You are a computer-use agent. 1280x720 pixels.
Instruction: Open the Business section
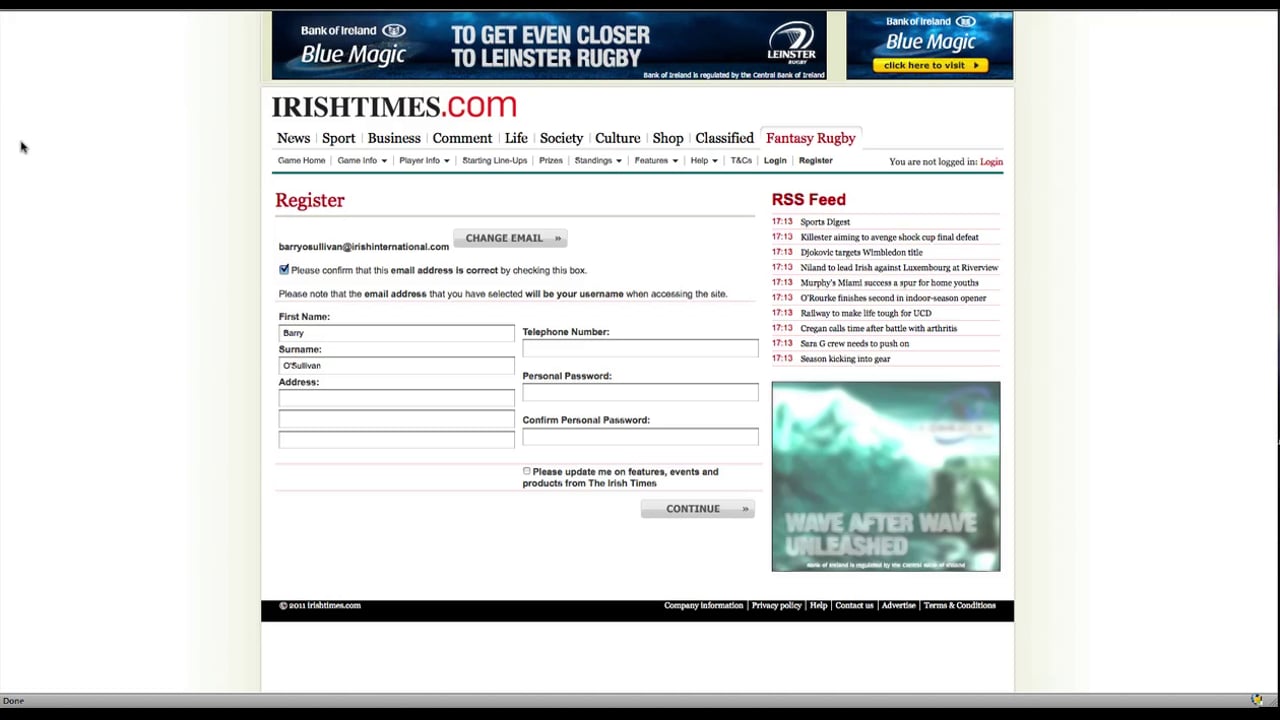tap(394, 138)
